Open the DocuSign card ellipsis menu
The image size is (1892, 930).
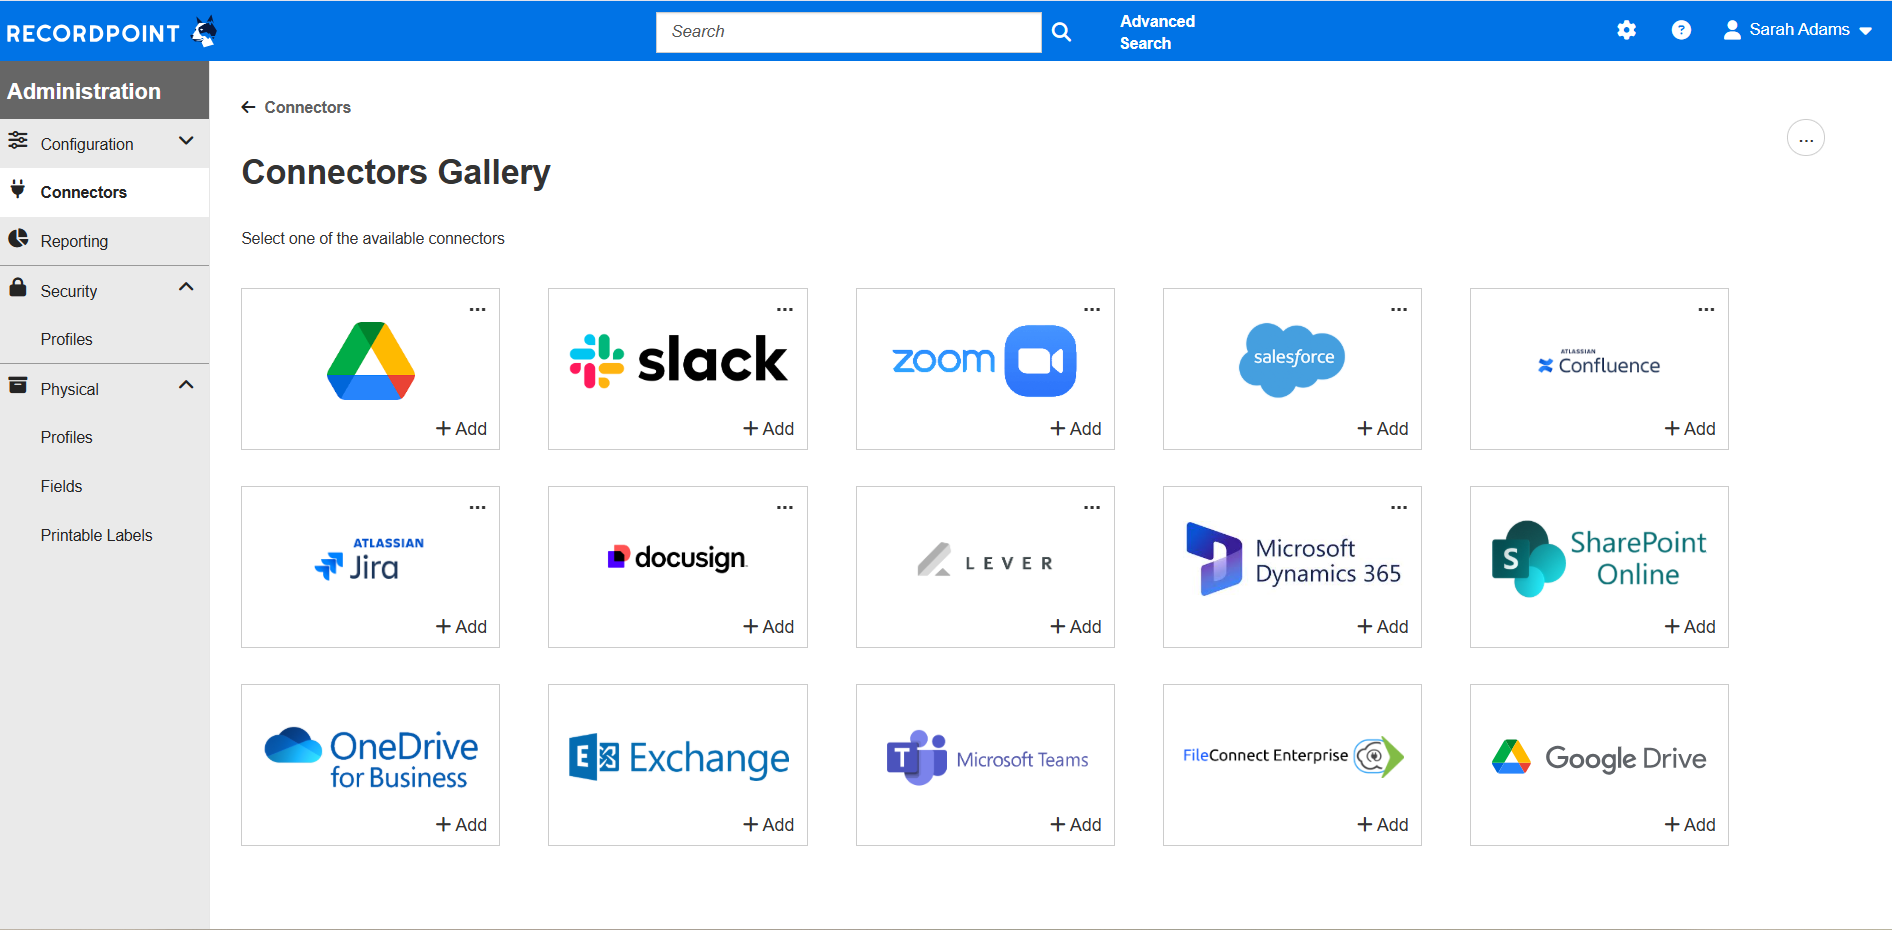(x=785, y=508)
